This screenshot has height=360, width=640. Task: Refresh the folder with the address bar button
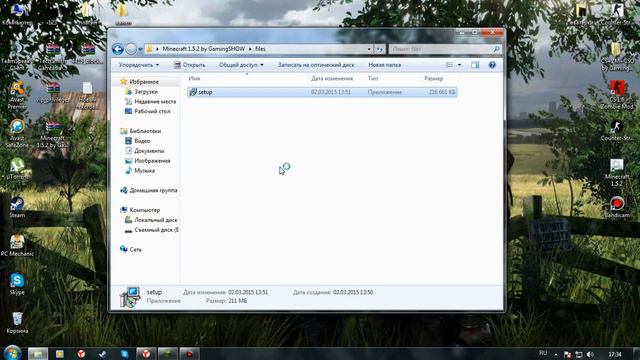pos(380,49)
